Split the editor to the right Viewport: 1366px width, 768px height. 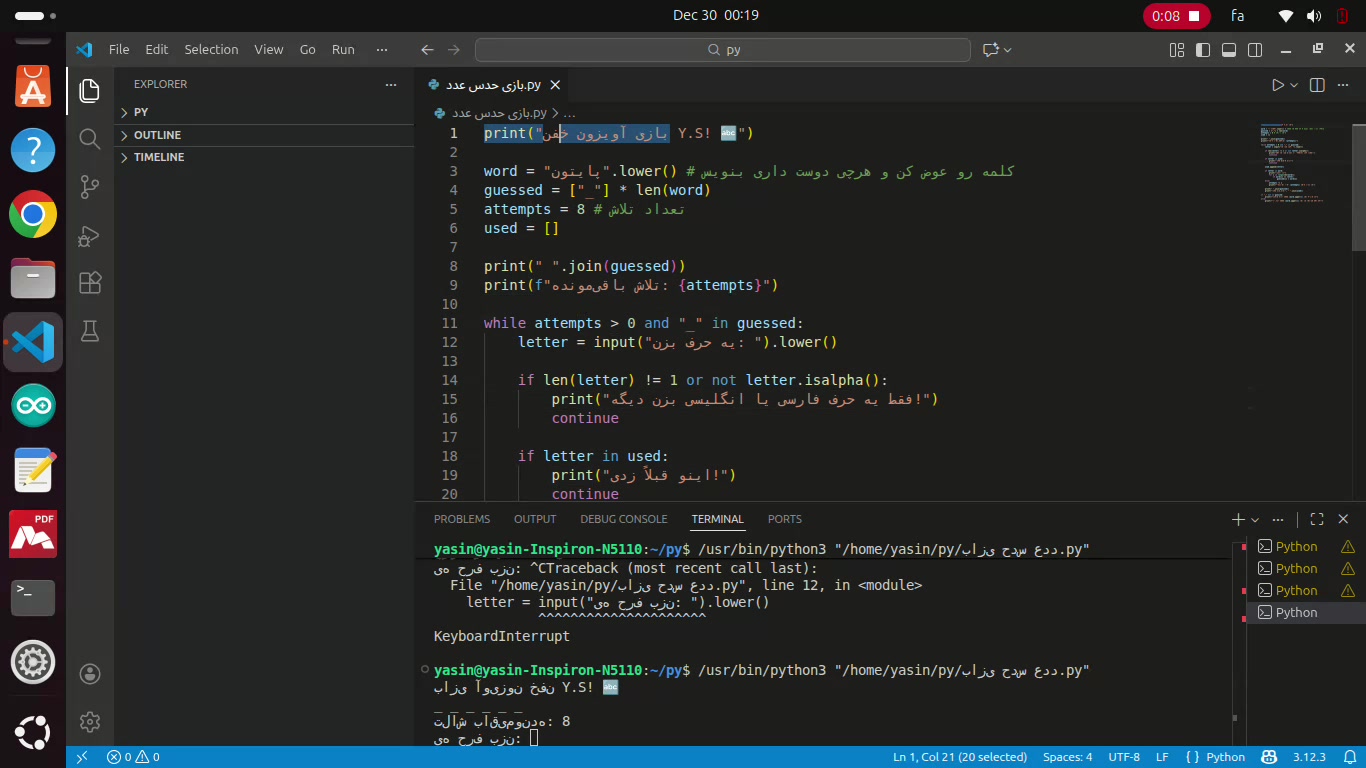(1317, 85)
